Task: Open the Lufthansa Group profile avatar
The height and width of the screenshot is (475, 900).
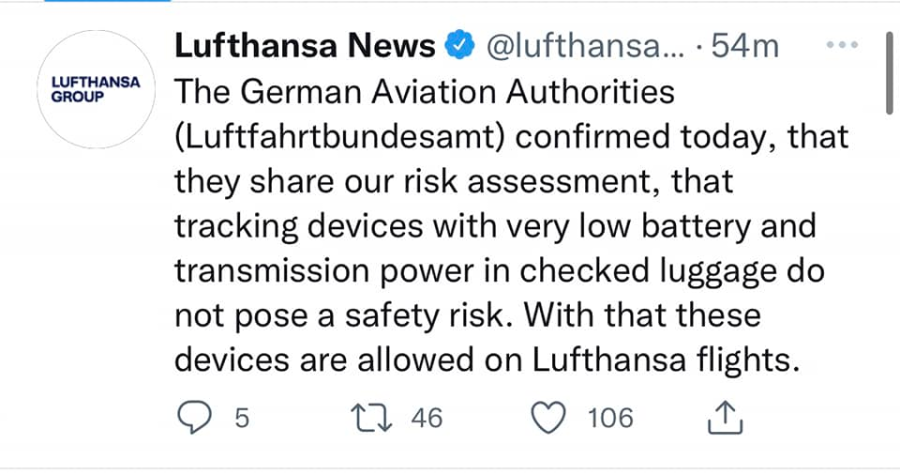Action: pos(97,92)
